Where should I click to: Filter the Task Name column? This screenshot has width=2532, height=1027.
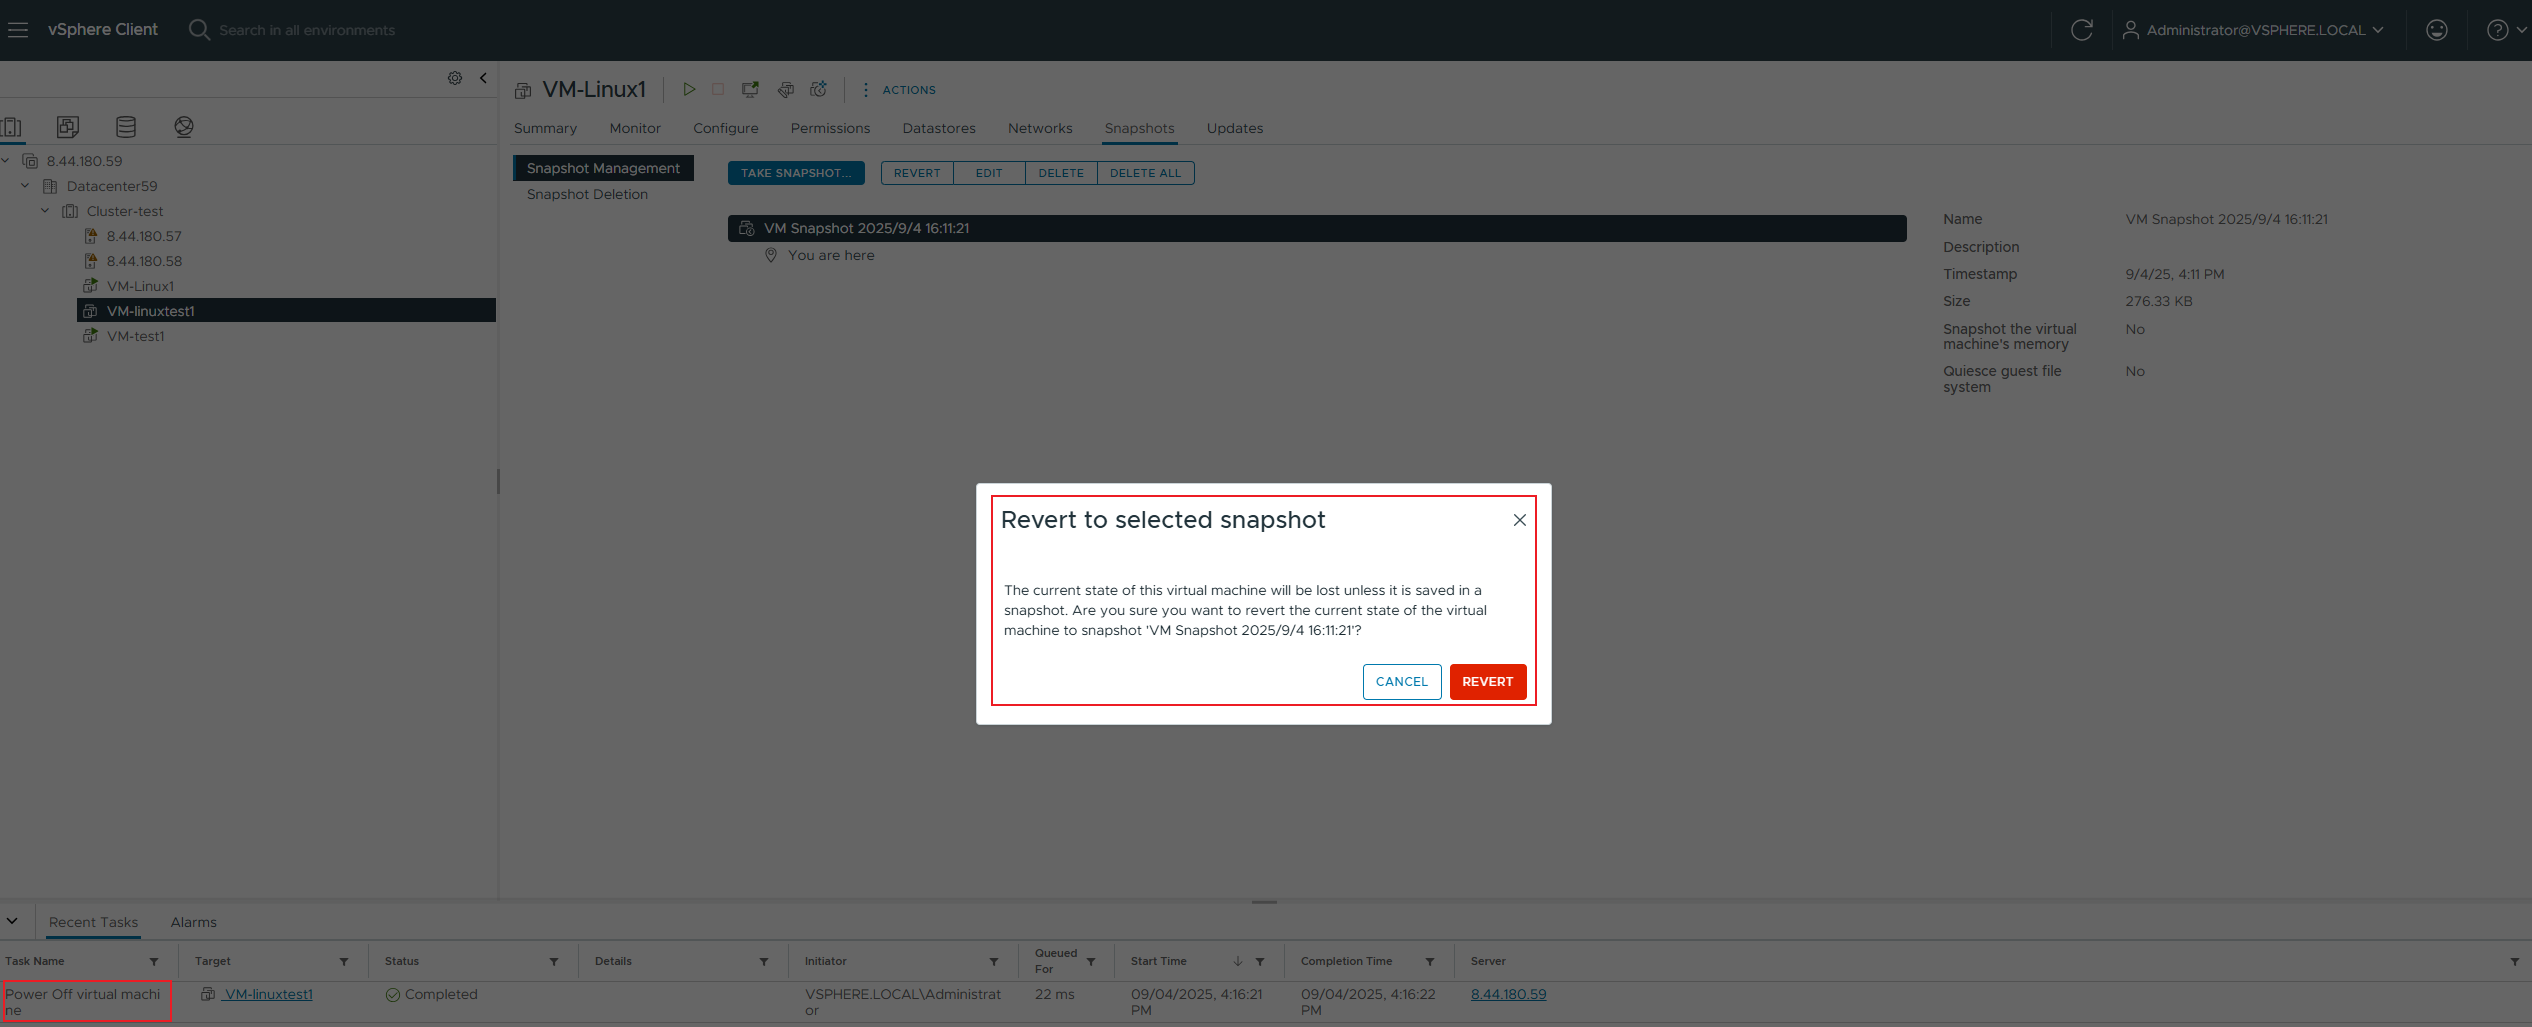tap(154, 962)
